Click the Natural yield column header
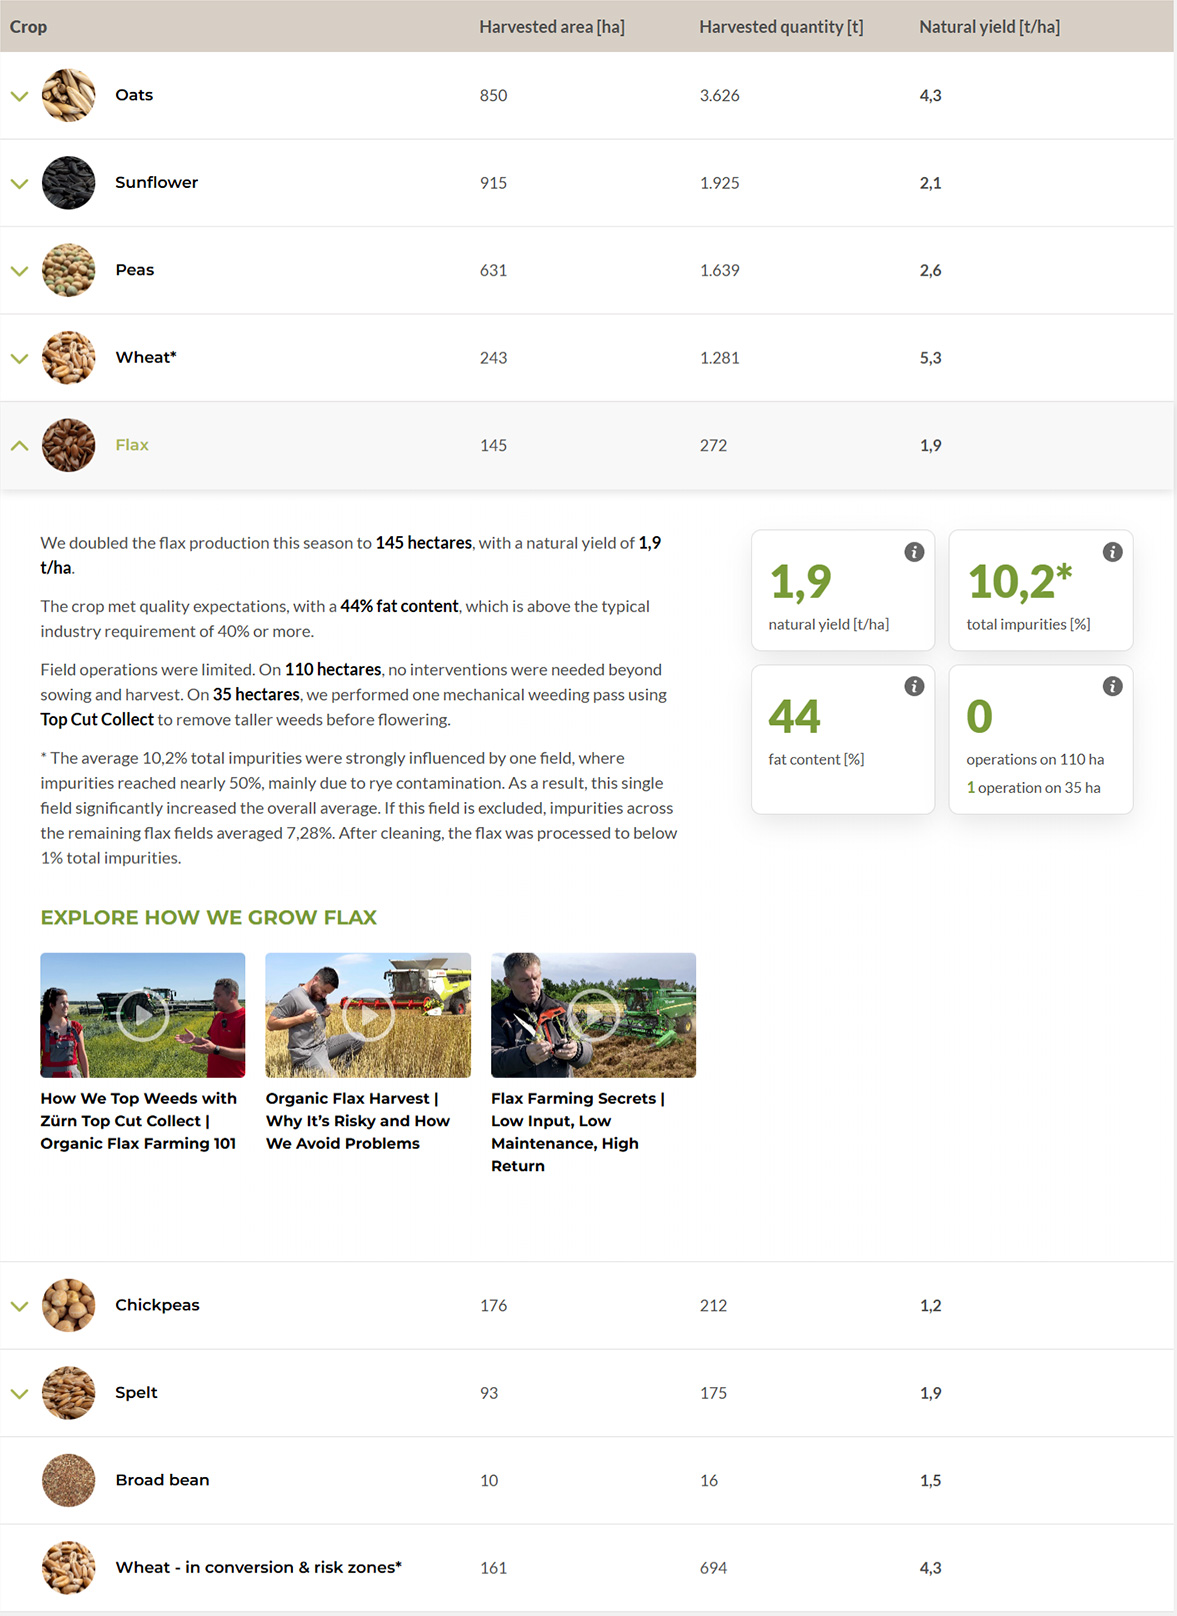This screenshot has height=1616, width=1177. (x=989, y=27)
